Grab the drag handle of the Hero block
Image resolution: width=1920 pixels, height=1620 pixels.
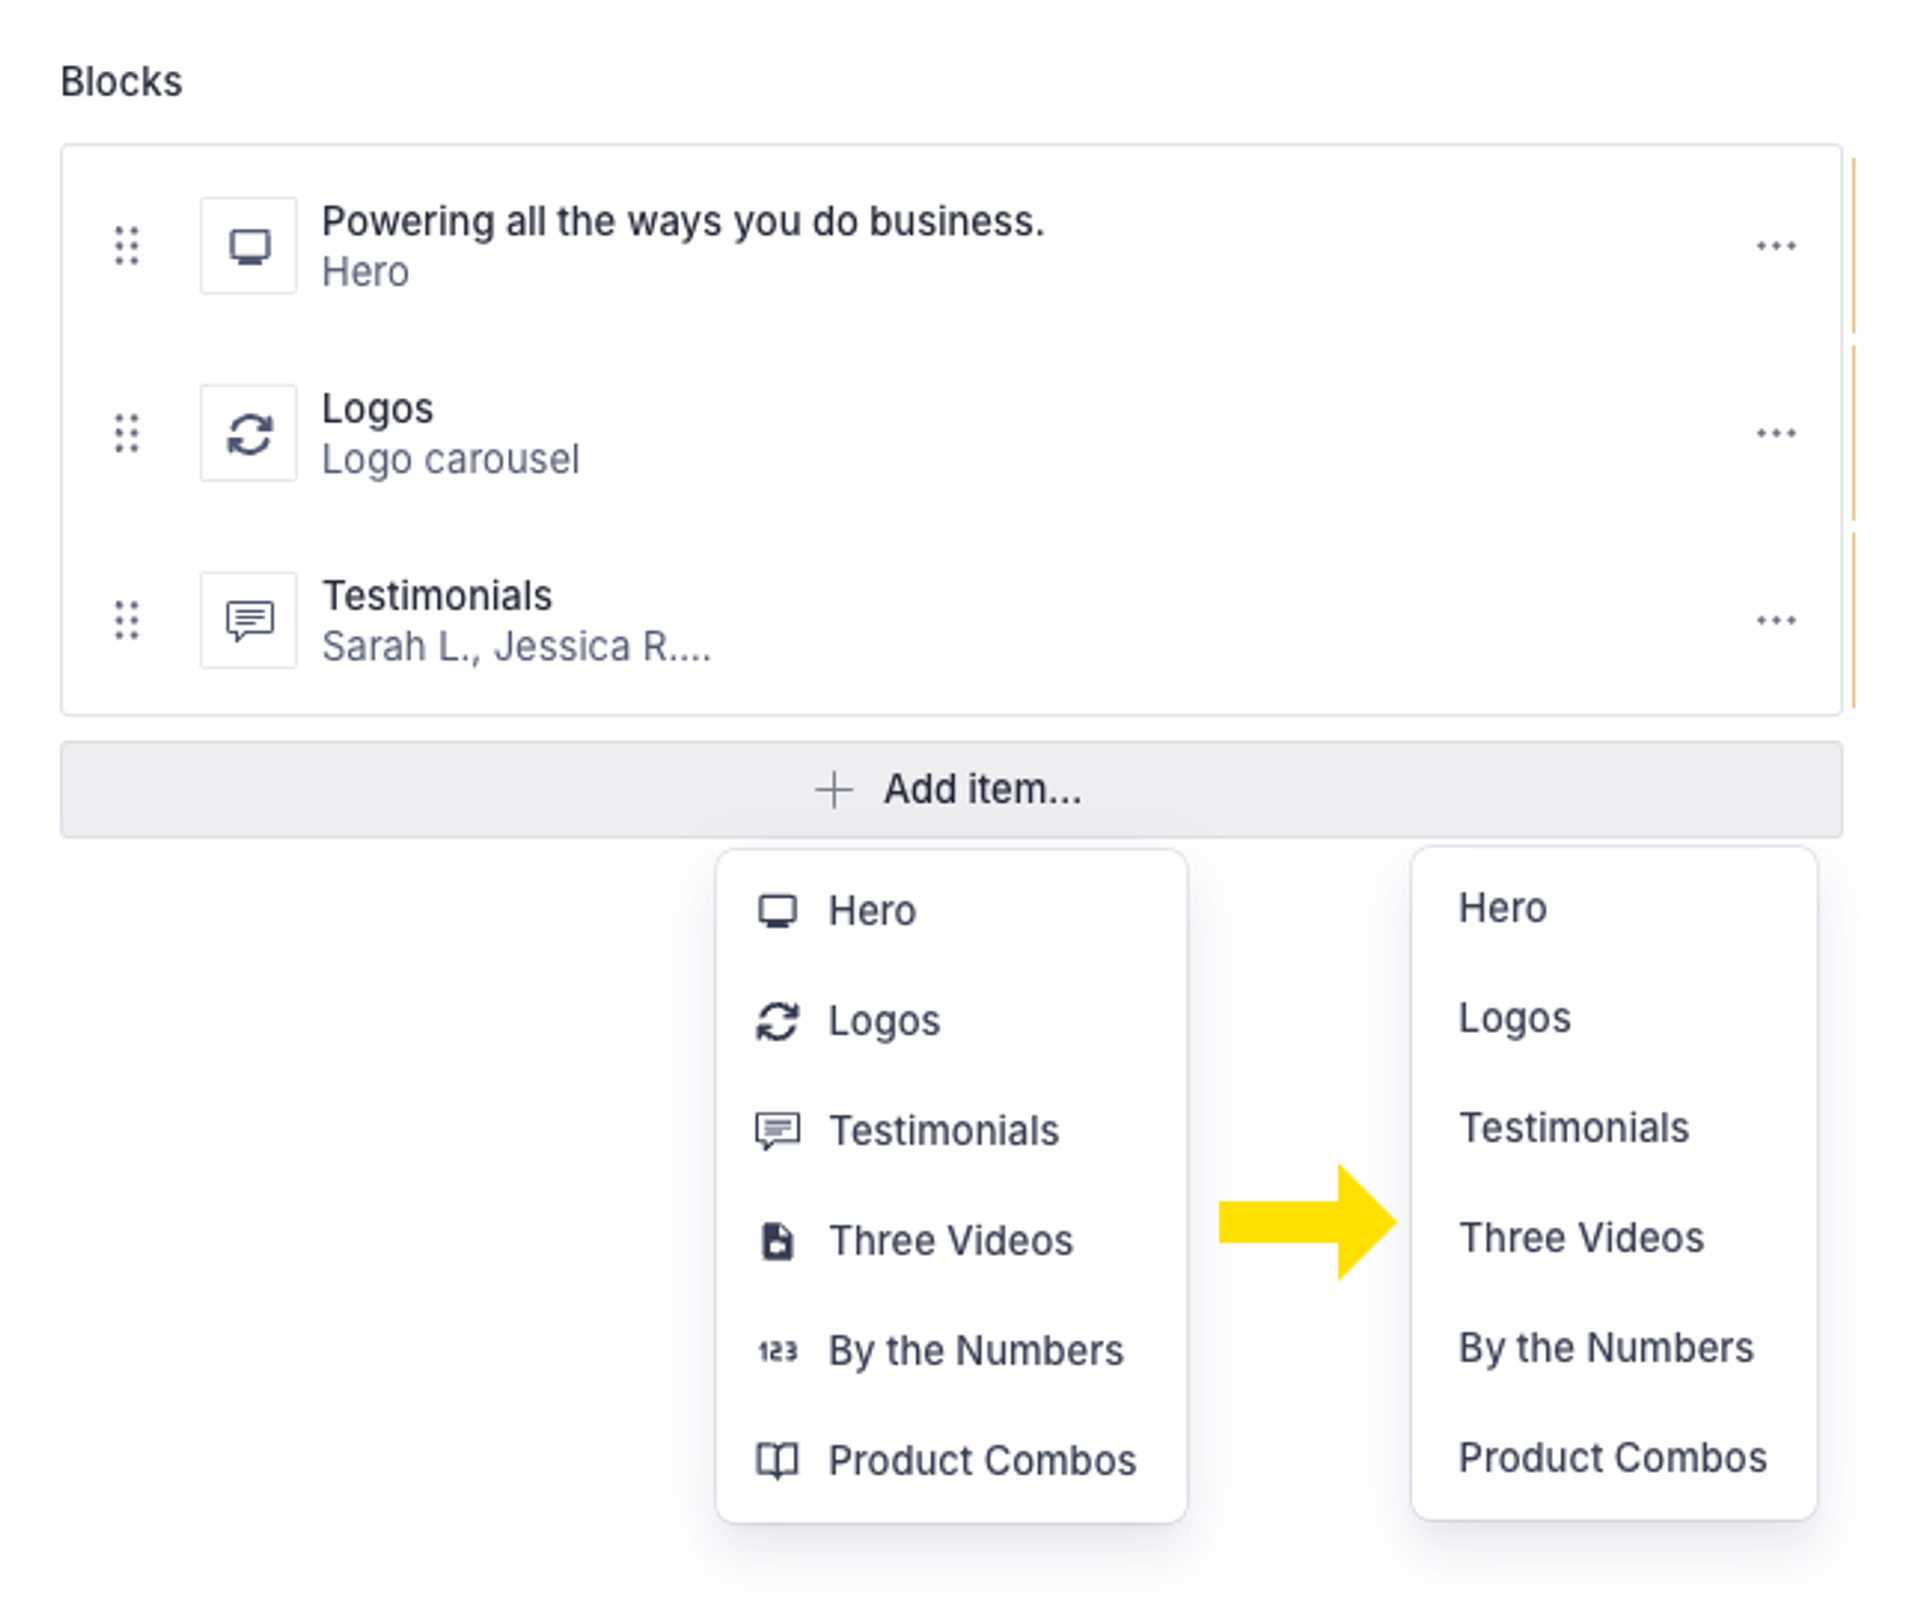127,246
